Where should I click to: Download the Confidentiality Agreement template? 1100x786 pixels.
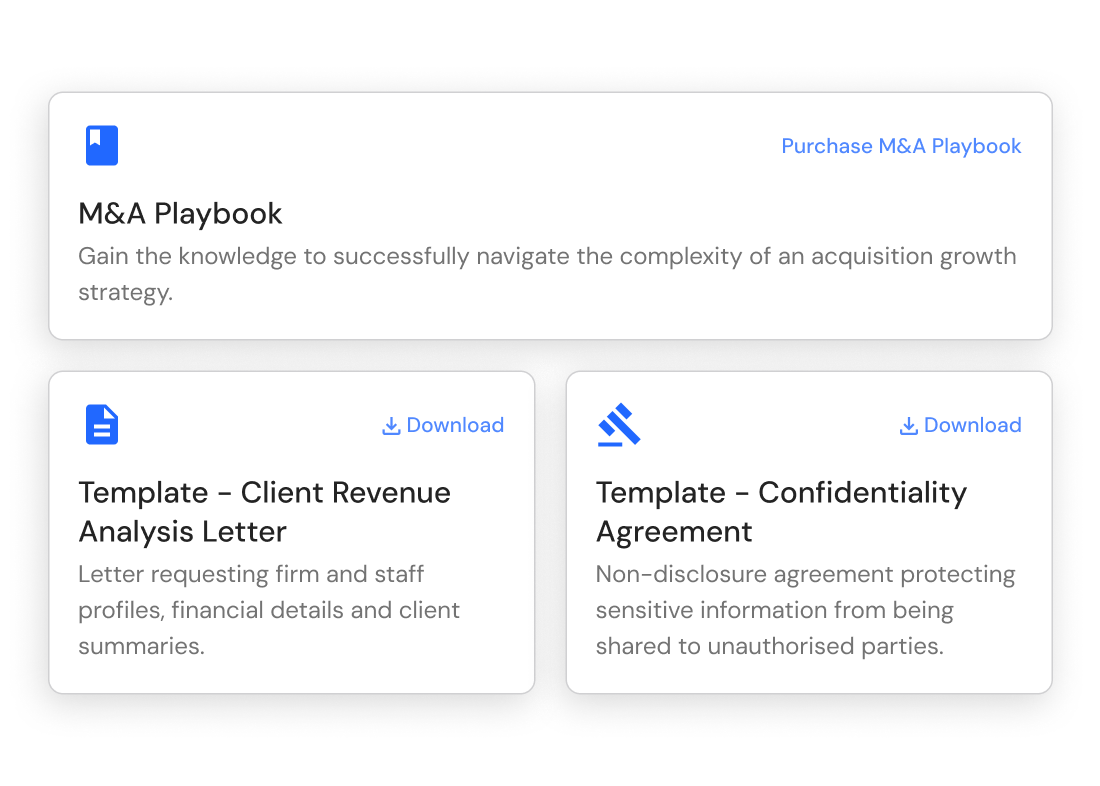click(x=960, y=425)
